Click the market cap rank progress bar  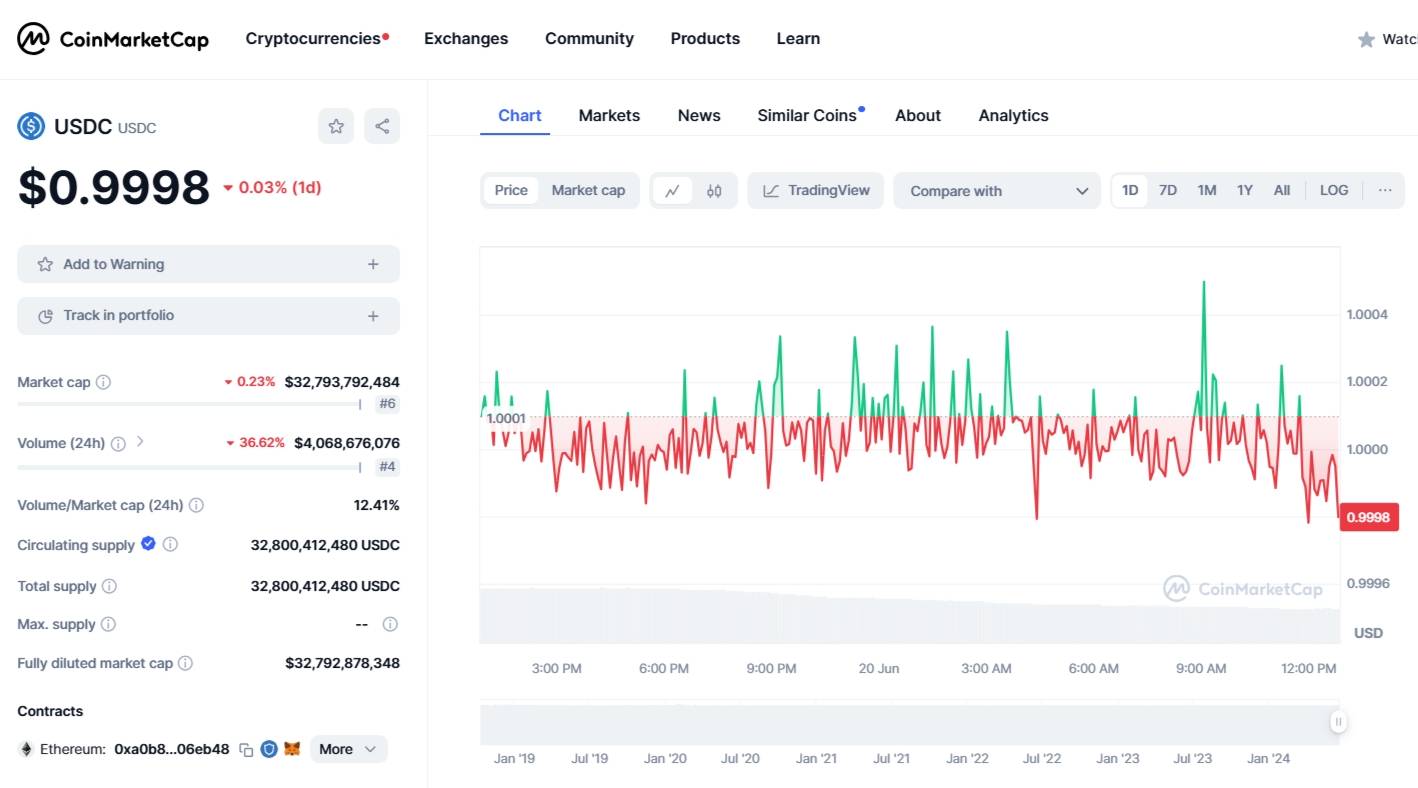(189, 405)
